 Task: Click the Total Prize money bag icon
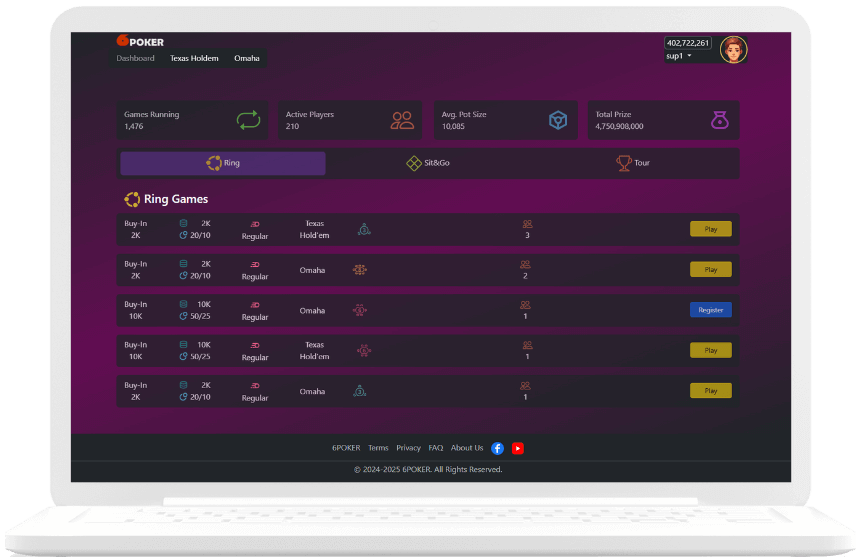point(718,121)
